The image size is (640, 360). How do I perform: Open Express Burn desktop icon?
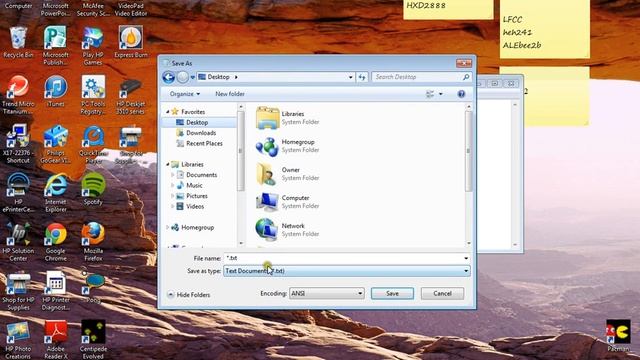point(131,42)
